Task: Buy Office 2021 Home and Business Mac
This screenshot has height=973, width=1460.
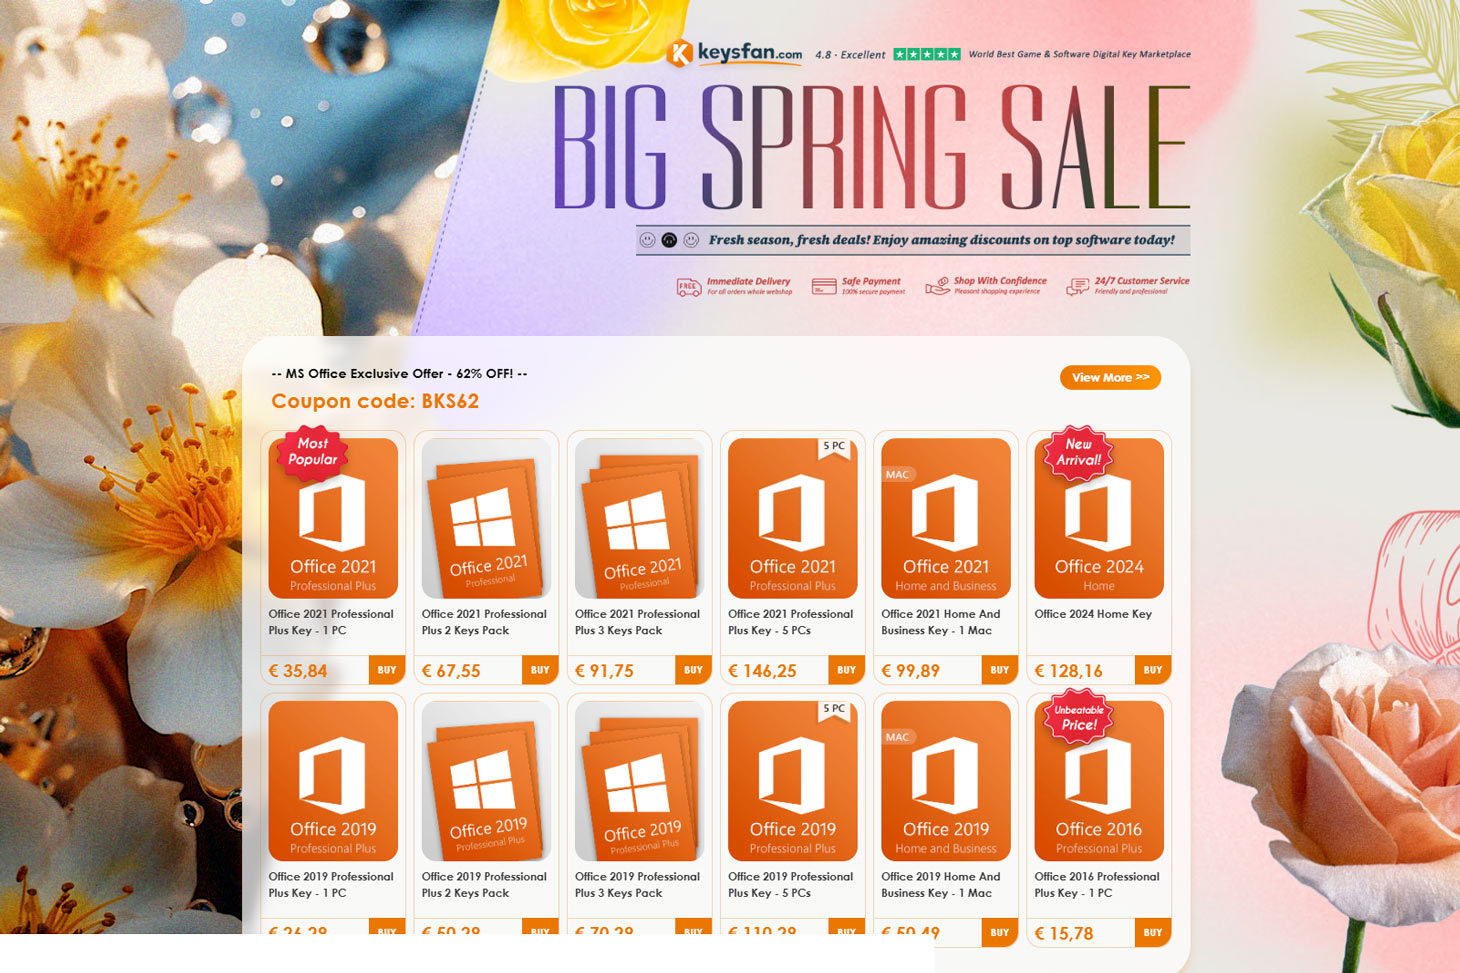Action: click(1000, 670)
